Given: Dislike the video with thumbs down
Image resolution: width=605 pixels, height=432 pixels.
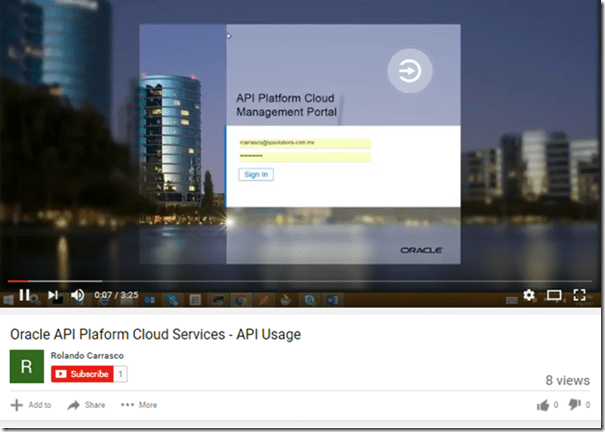Looking at the screenshot, I should 577,405.
